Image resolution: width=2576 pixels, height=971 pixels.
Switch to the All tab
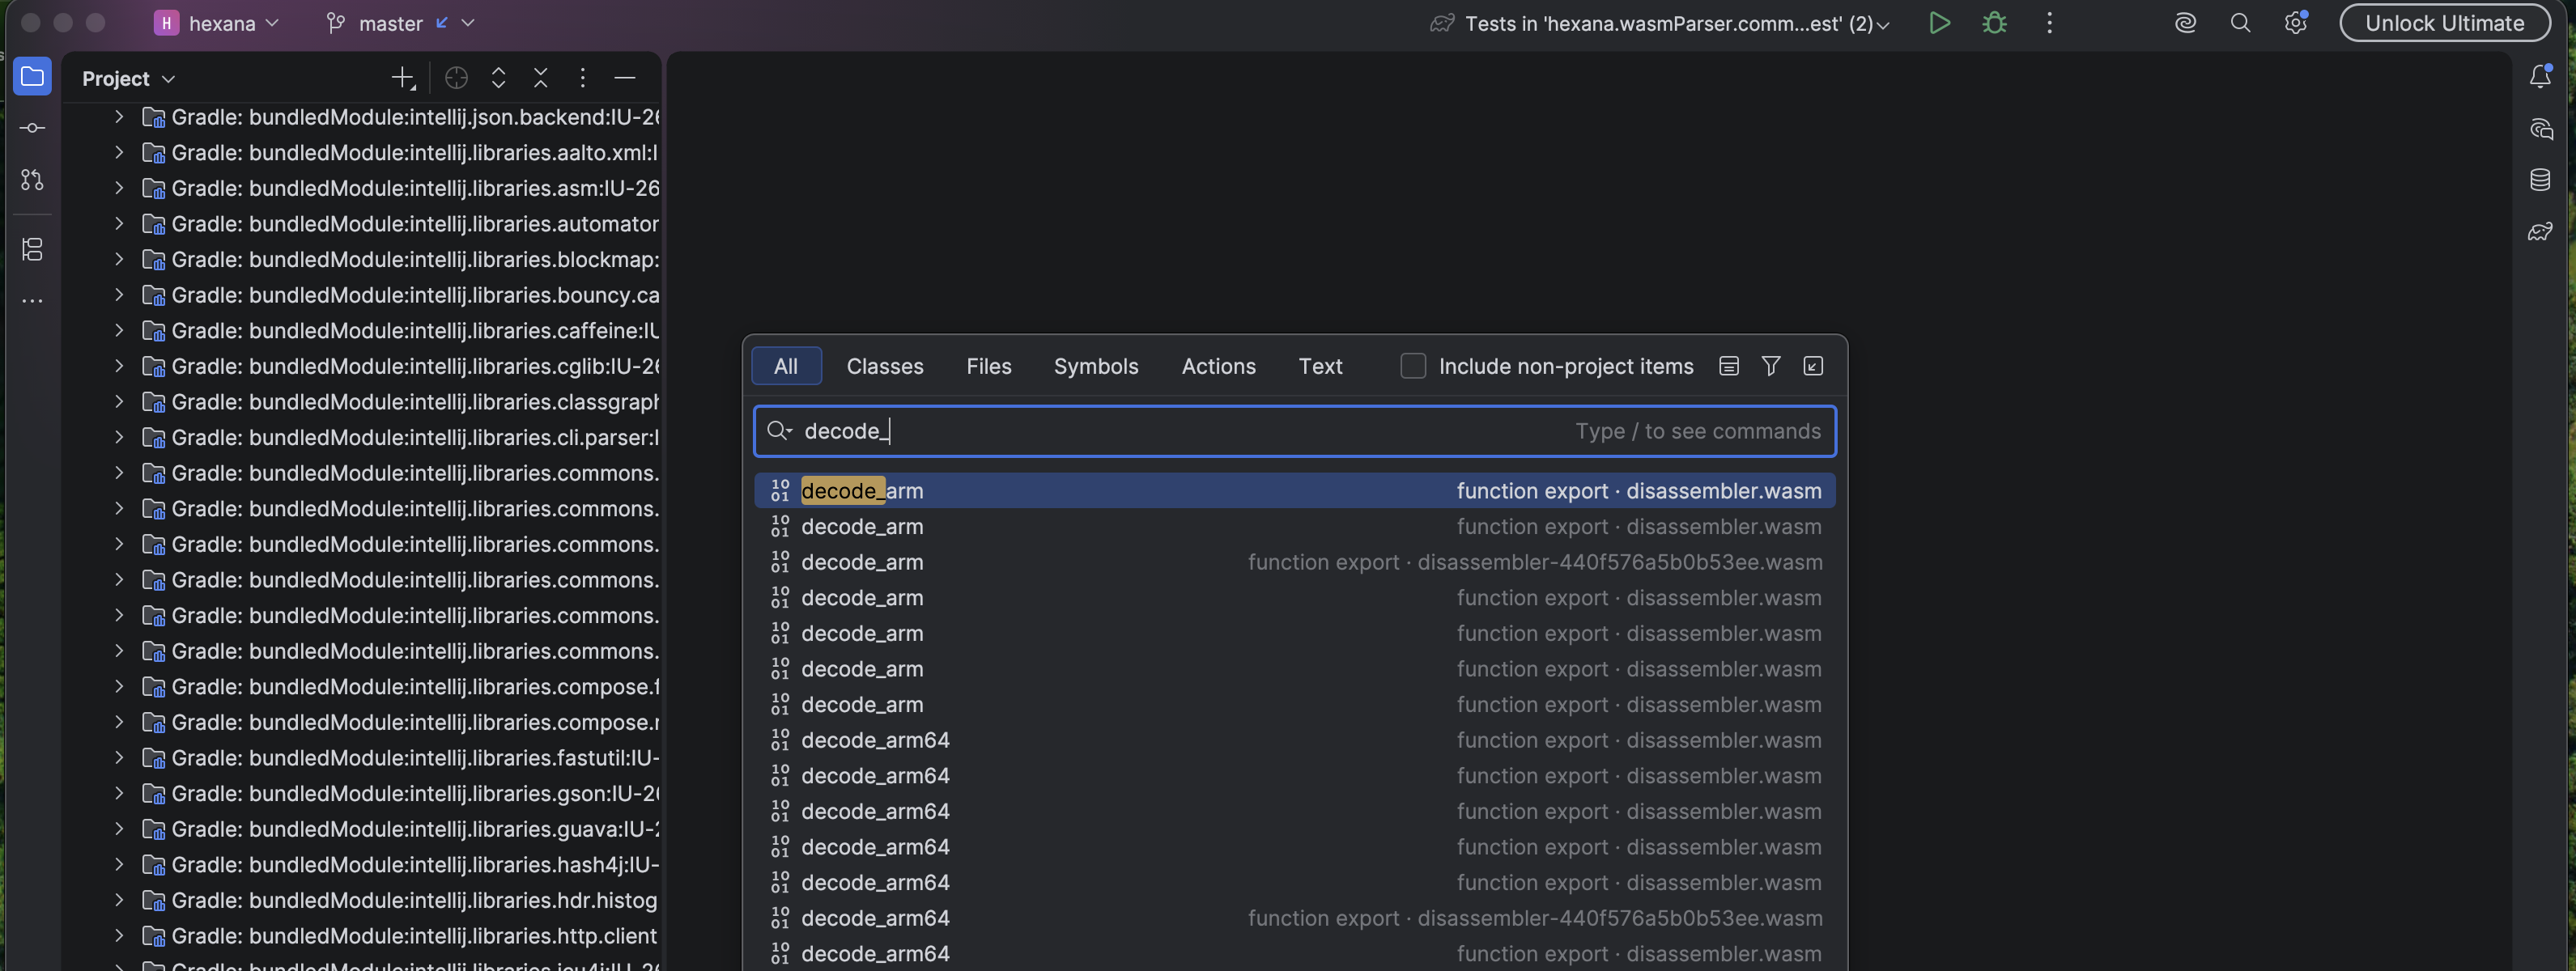(x=786, y=366)
